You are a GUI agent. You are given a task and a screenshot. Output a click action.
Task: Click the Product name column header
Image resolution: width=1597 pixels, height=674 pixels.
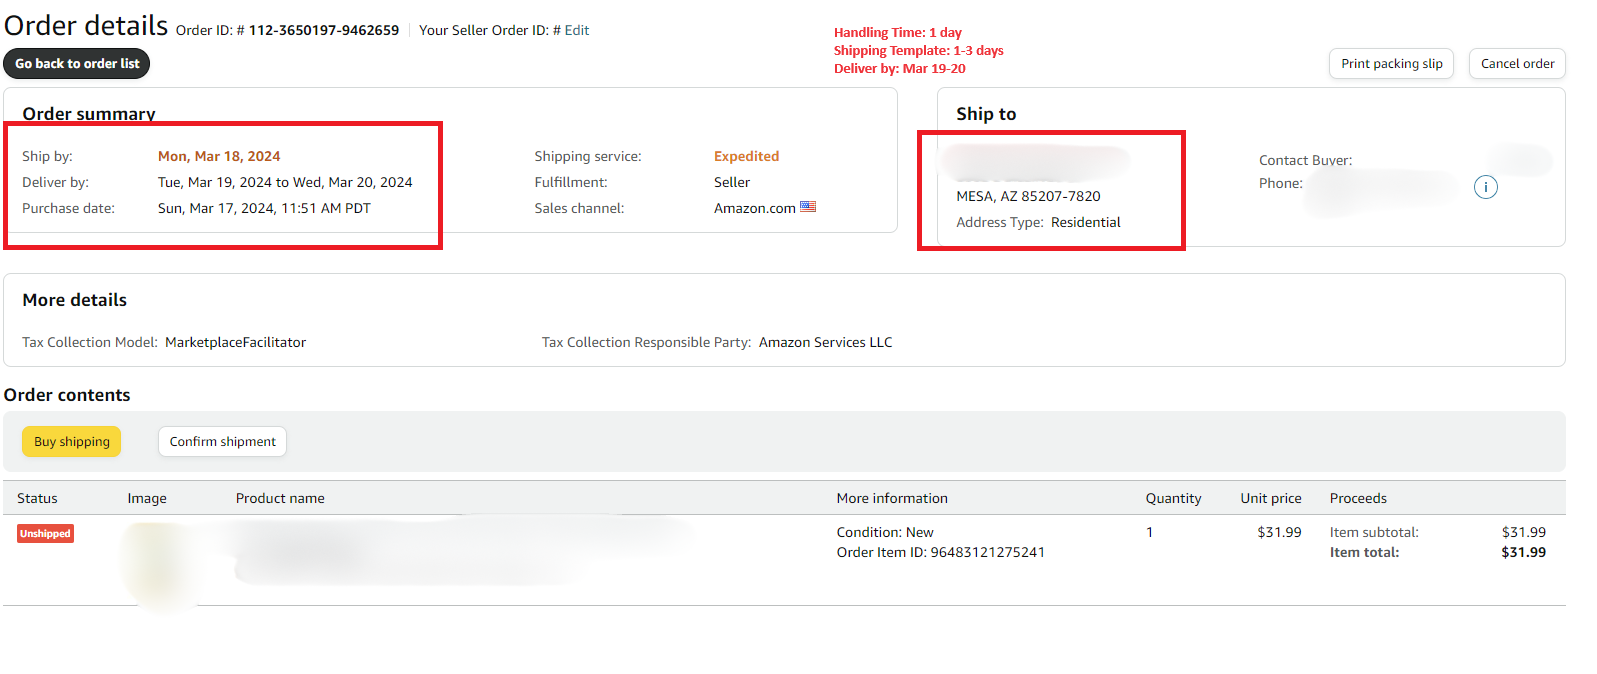(280, 499)
